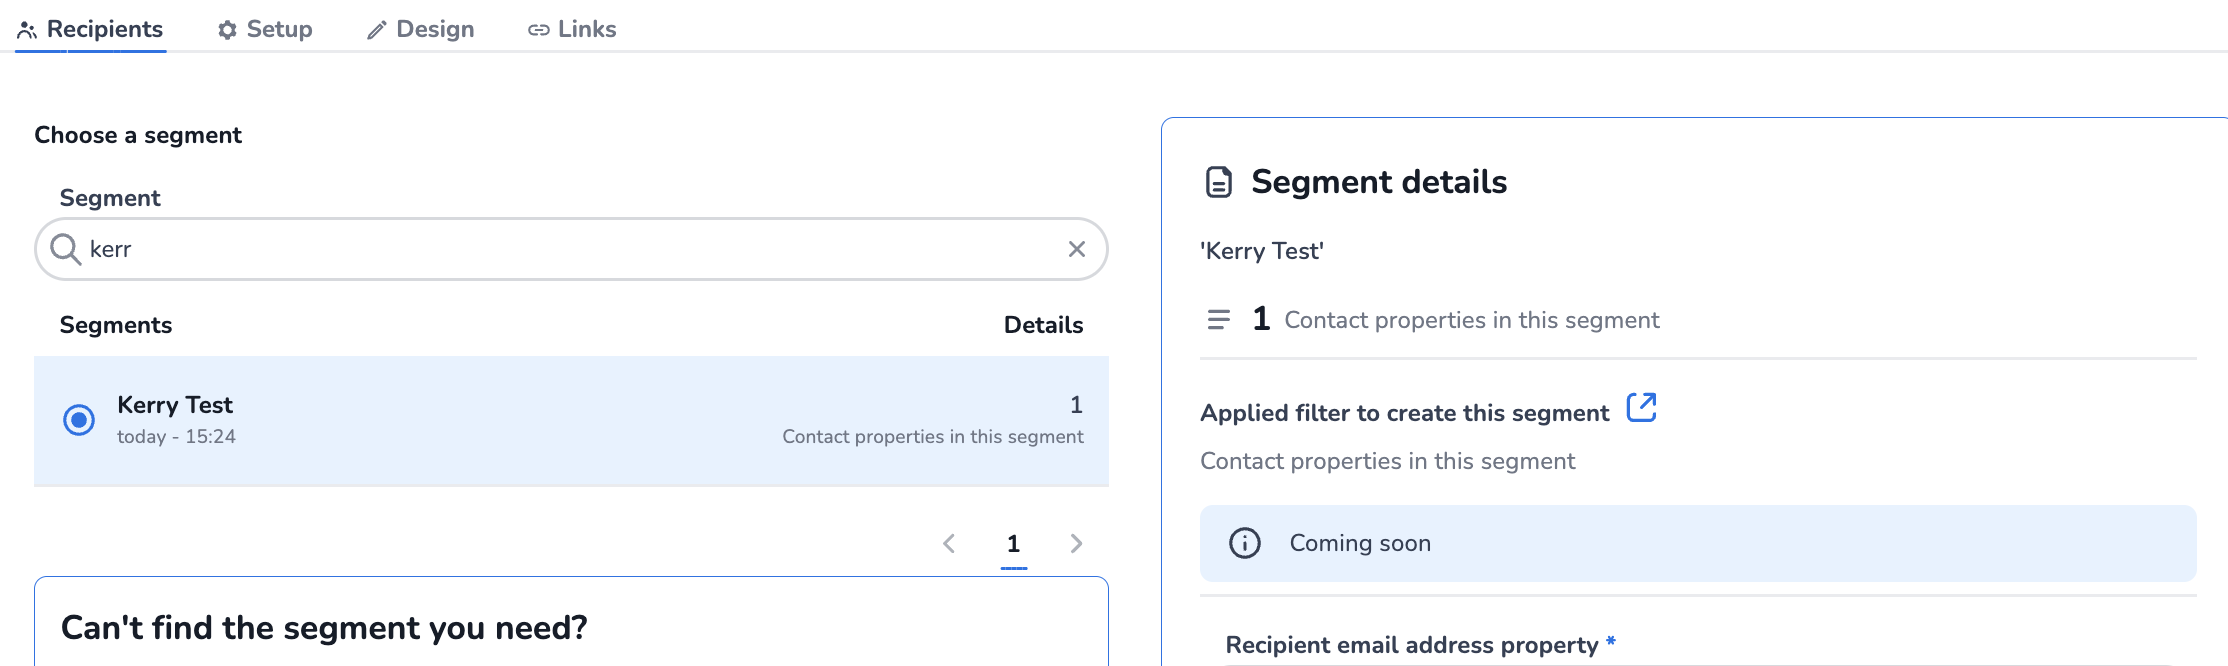Click Kerry Test row's contact properties count
Viewport: 2228px width, 666px height.
pyautogui.click(x=1076, y=405)
